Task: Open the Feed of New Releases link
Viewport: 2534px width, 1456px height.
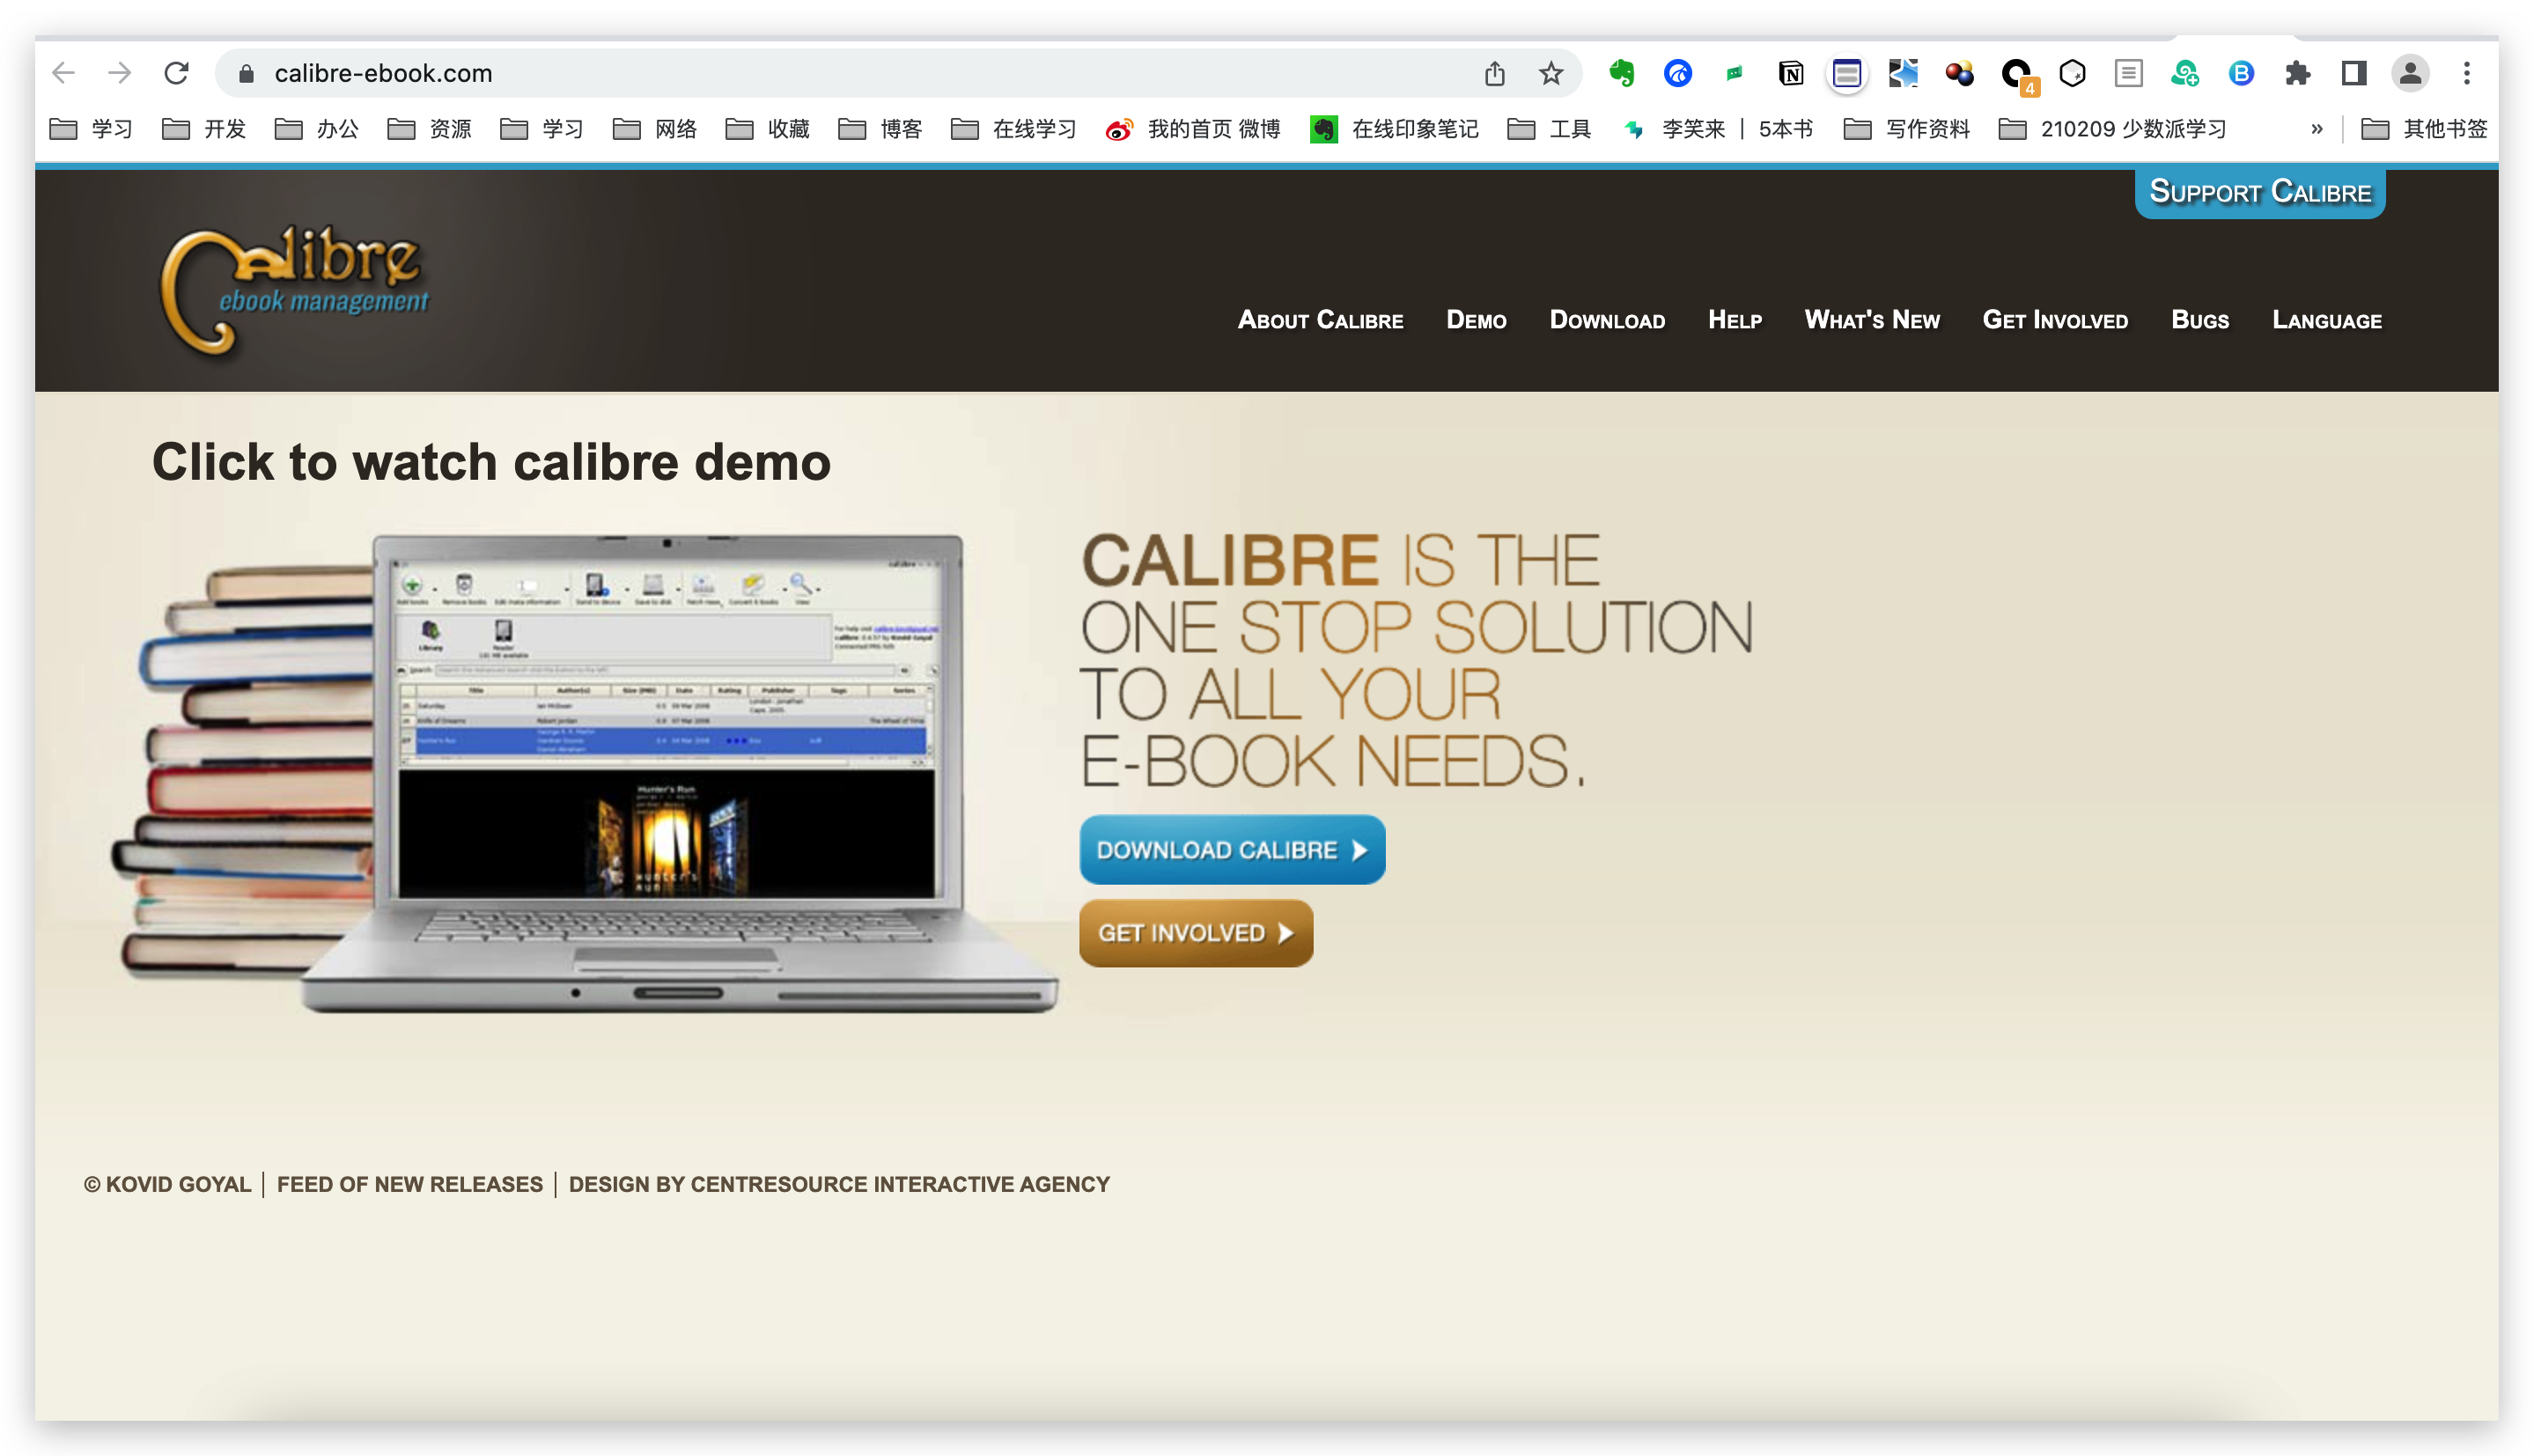Action: pyautogui.click(x=410, y=1184)
